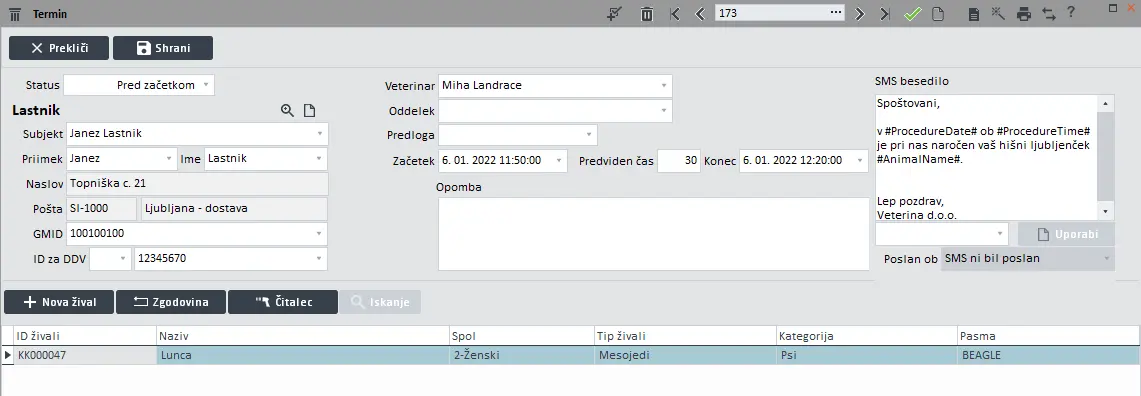Click the scroll-up arrow of SMS text

point(1106,103)
